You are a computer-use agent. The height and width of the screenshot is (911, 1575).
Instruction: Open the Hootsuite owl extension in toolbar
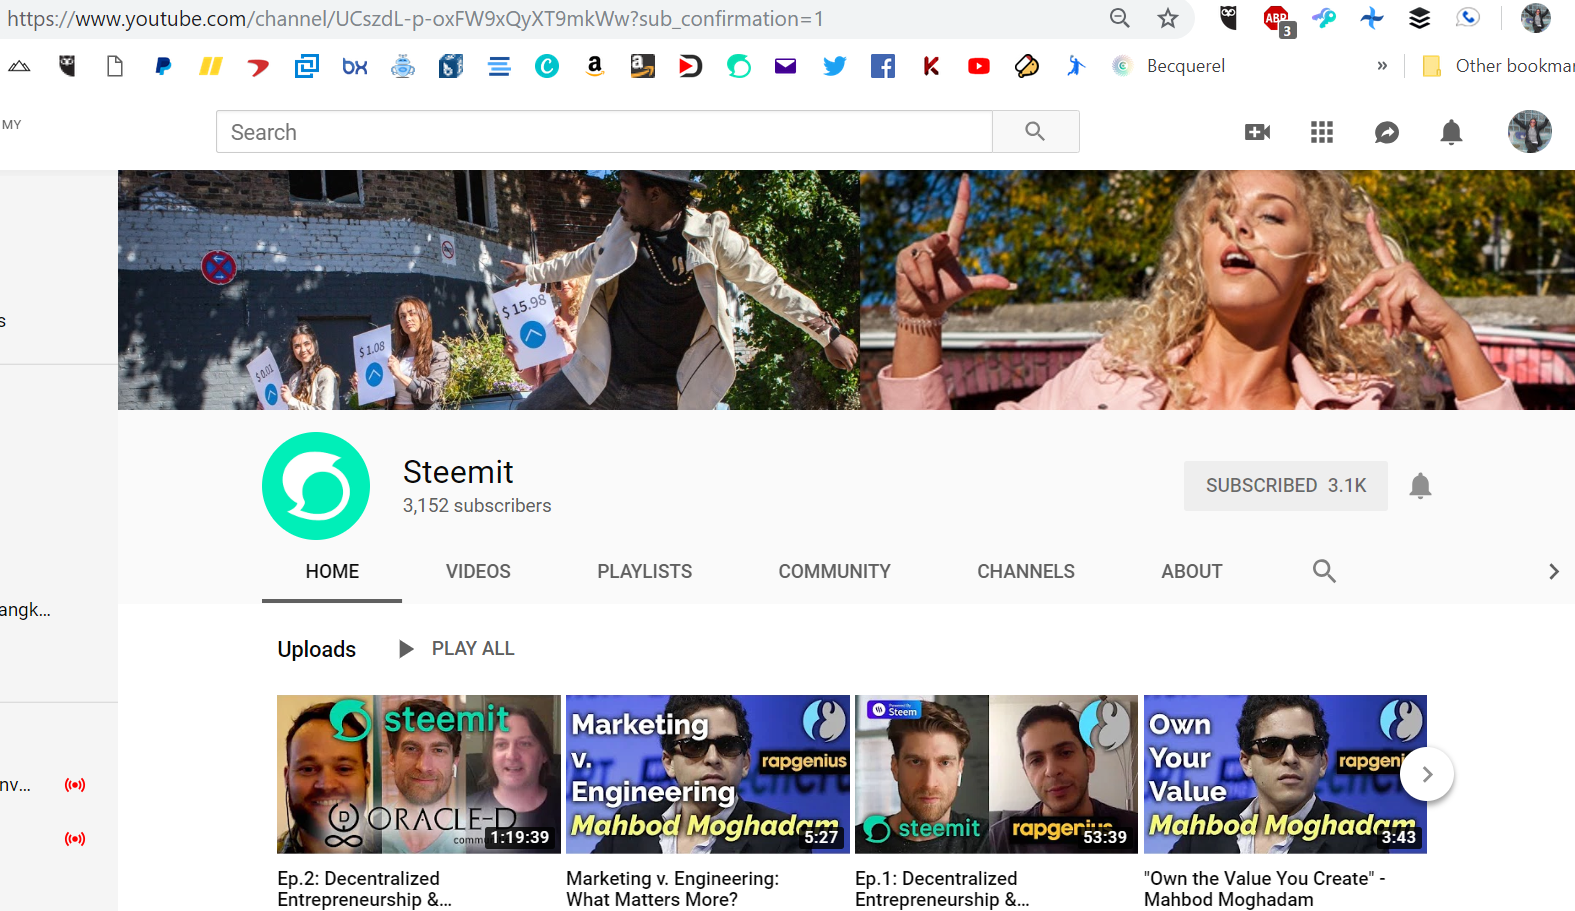[1229, 17]
